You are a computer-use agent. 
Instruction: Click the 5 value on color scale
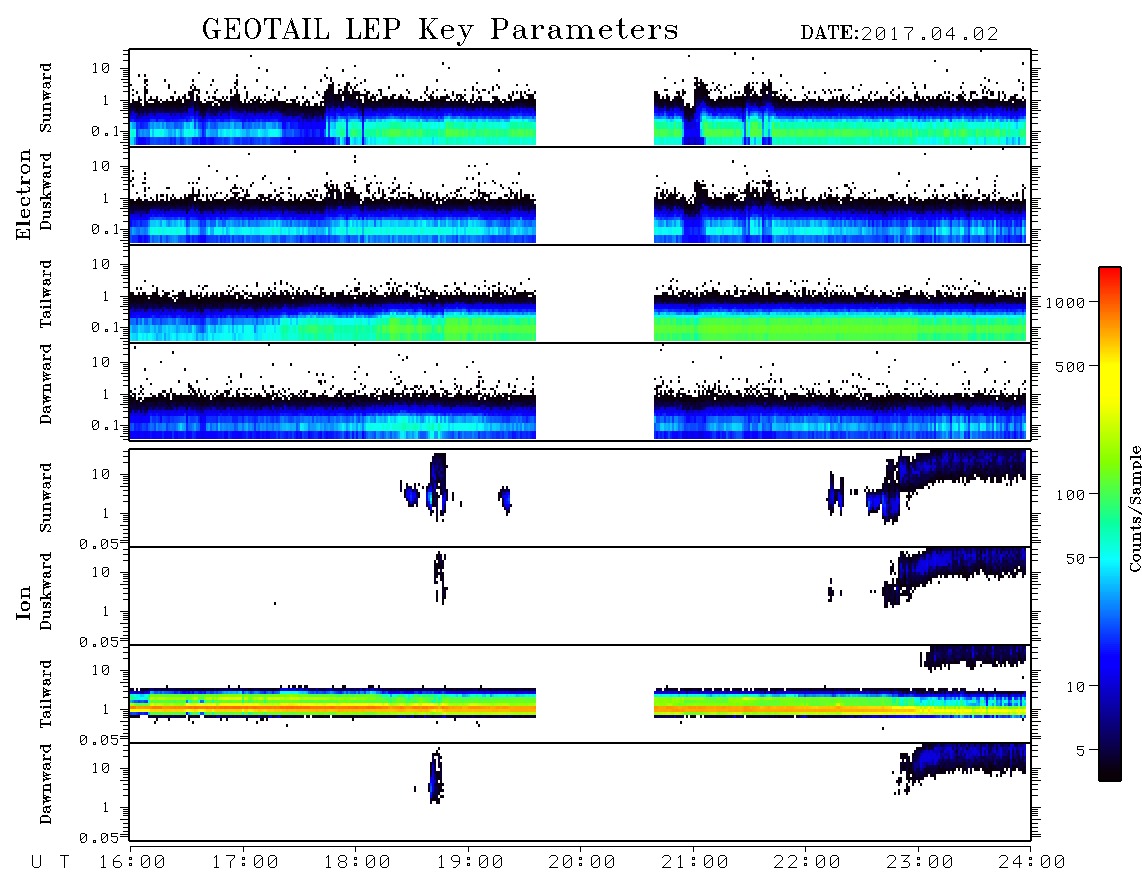[x=1080, y=750]
